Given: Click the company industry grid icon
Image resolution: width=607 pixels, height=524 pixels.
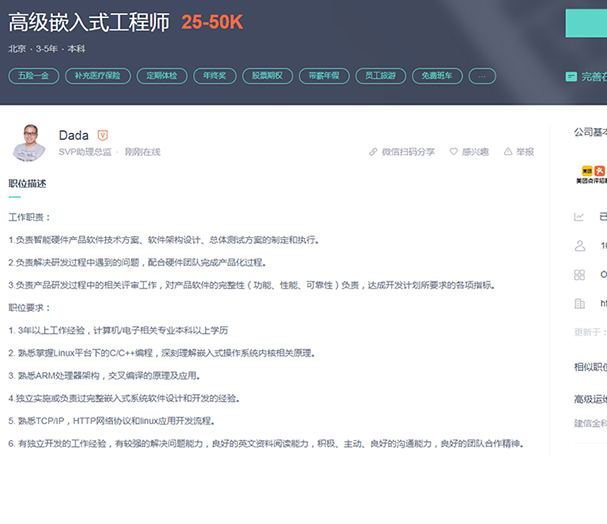Looking at the screenshot, I should click(579, 274).
